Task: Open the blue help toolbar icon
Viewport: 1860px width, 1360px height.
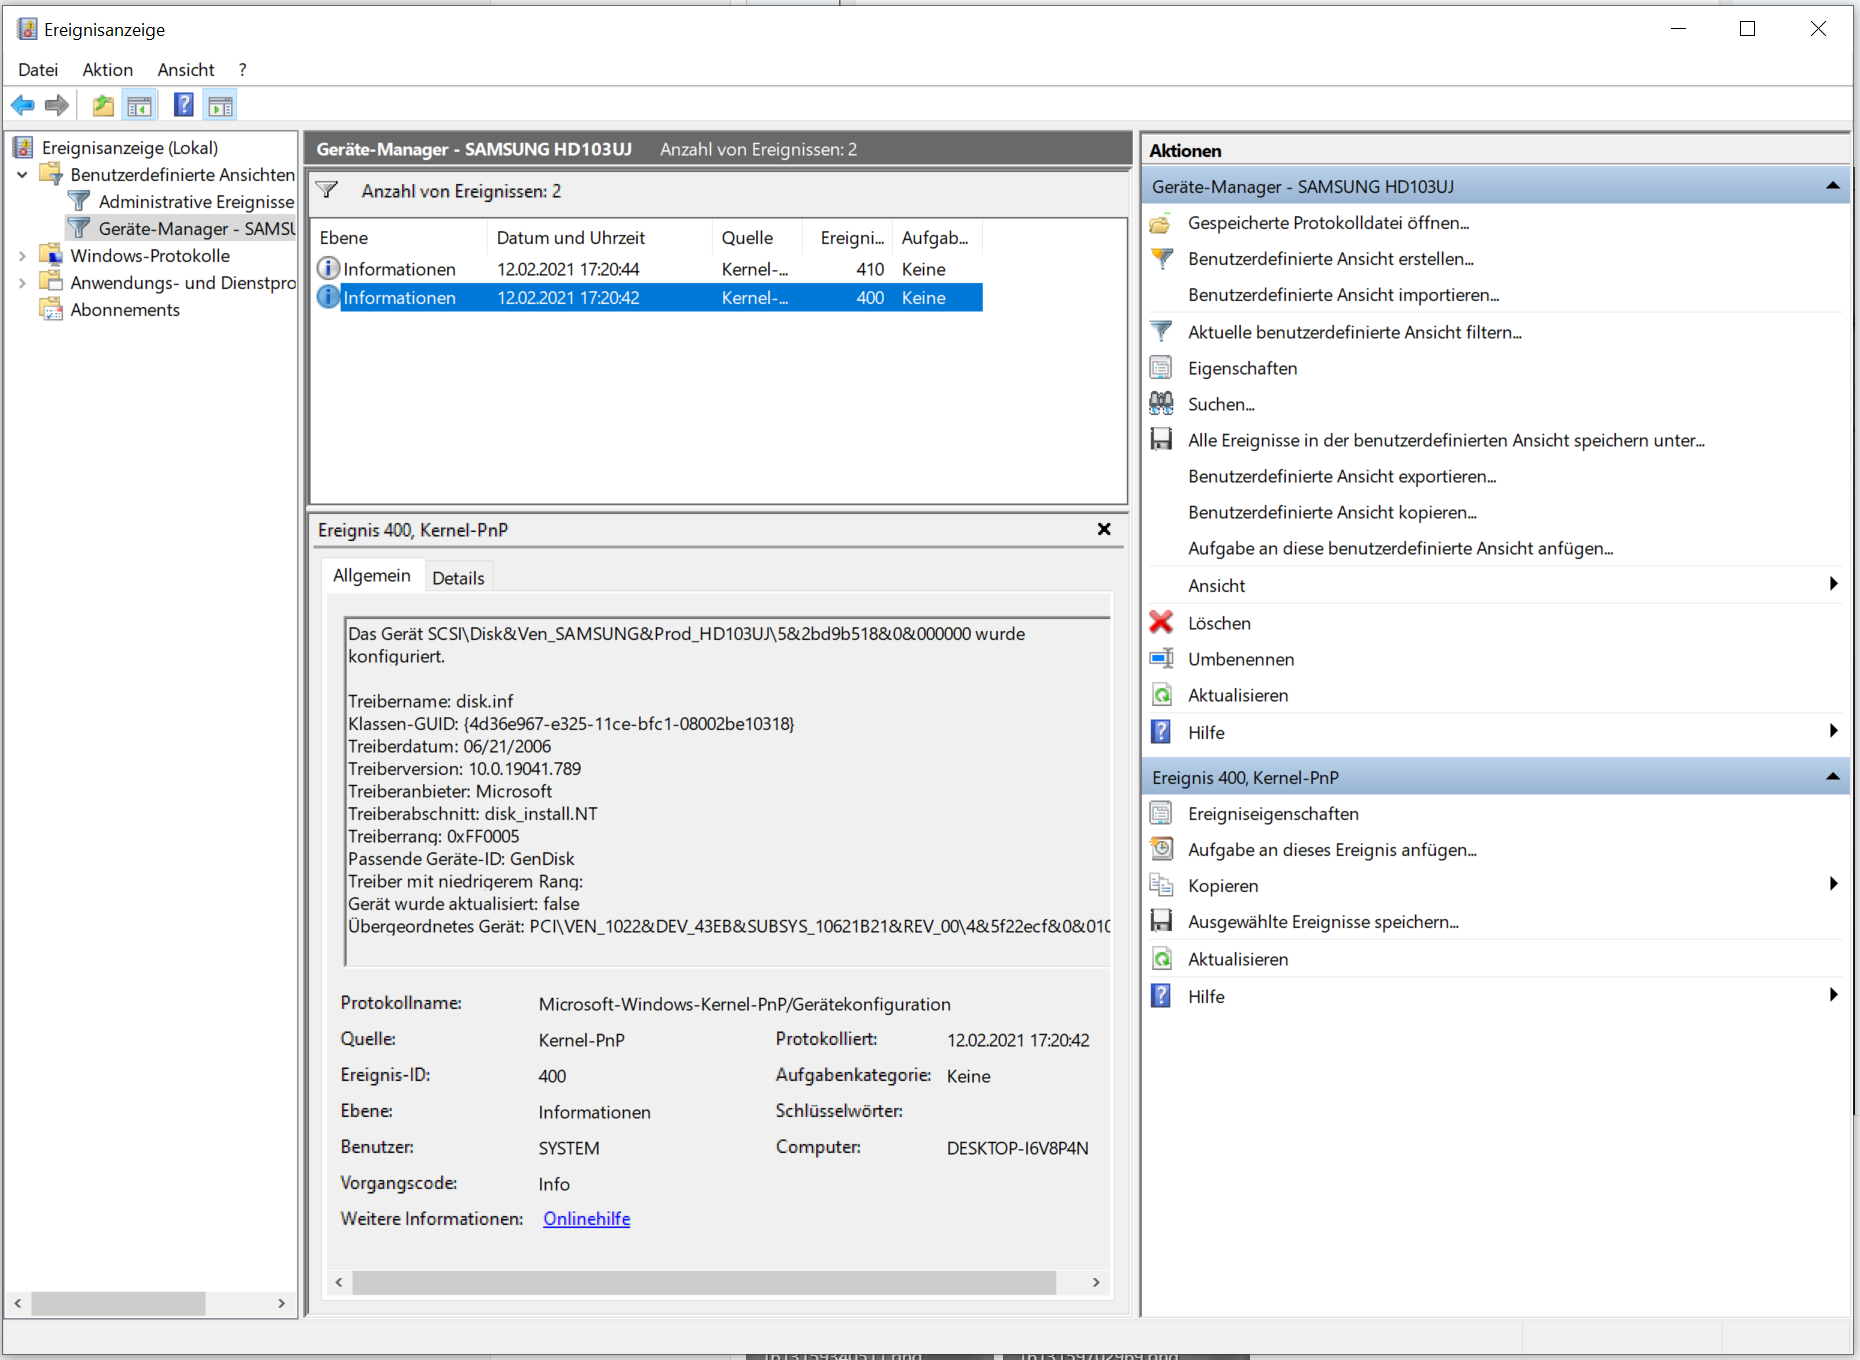Action: point(184,105)
